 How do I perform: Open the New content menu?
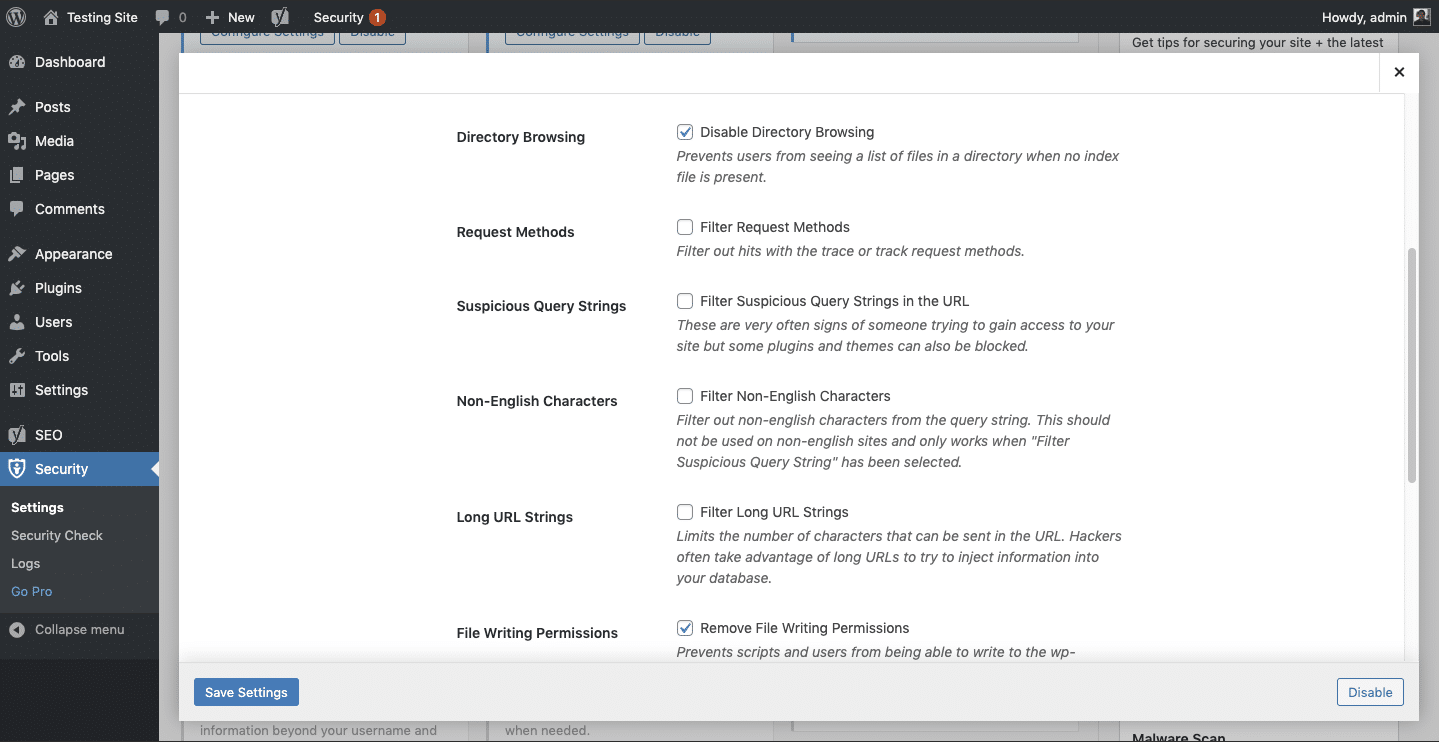230,17
